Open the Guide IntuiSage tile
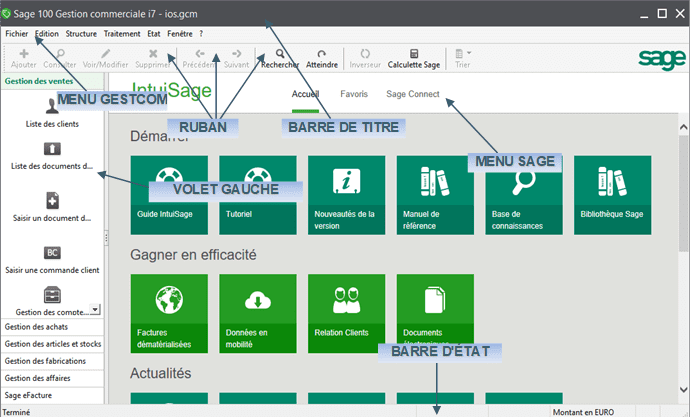 click(x=169, y=195)
